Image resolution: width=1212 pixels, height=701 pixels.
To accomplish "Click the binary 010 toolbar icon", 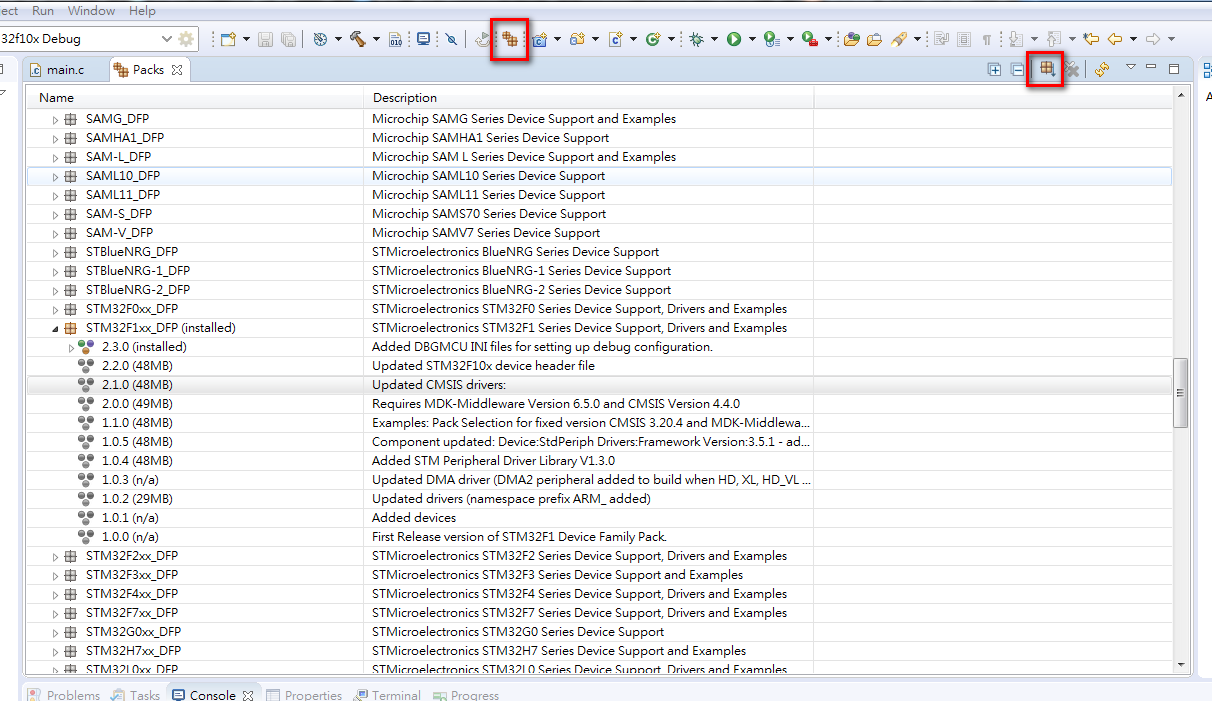I will [396, 39].
